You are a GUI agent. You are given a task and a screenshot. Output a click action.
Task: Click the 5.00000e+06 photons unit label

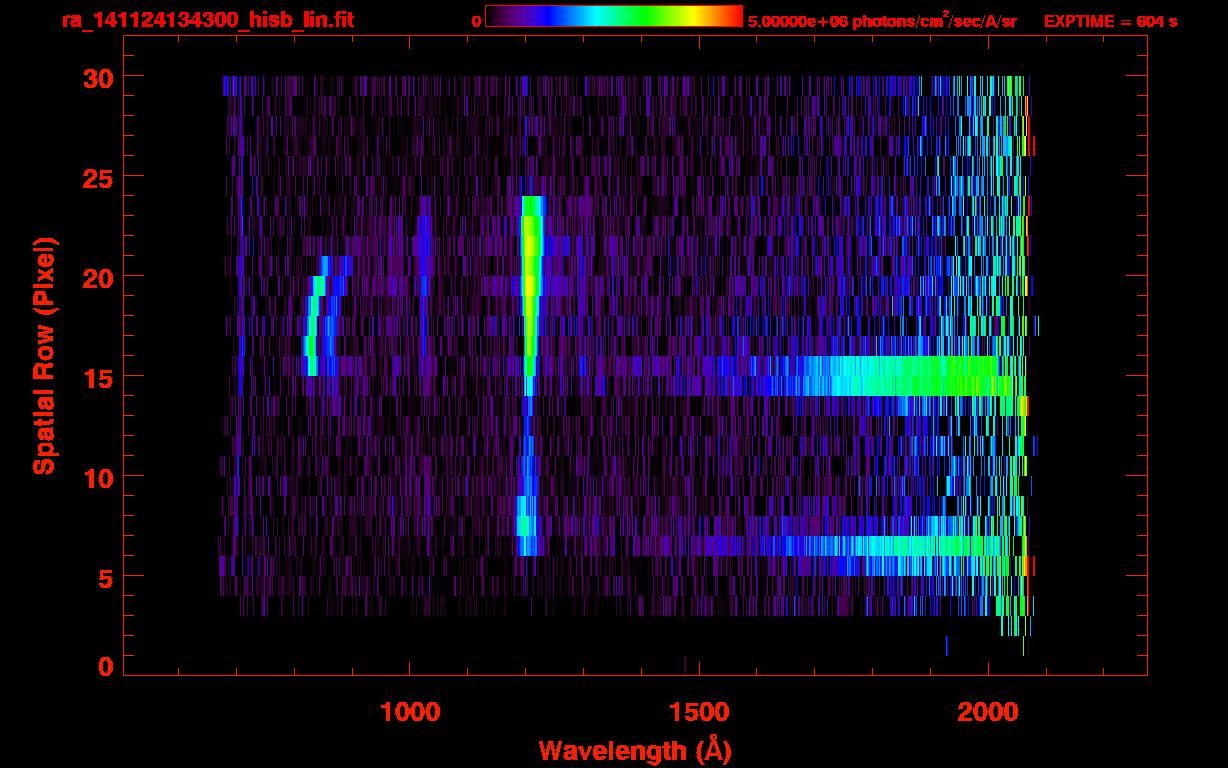(x=882, y=21)
